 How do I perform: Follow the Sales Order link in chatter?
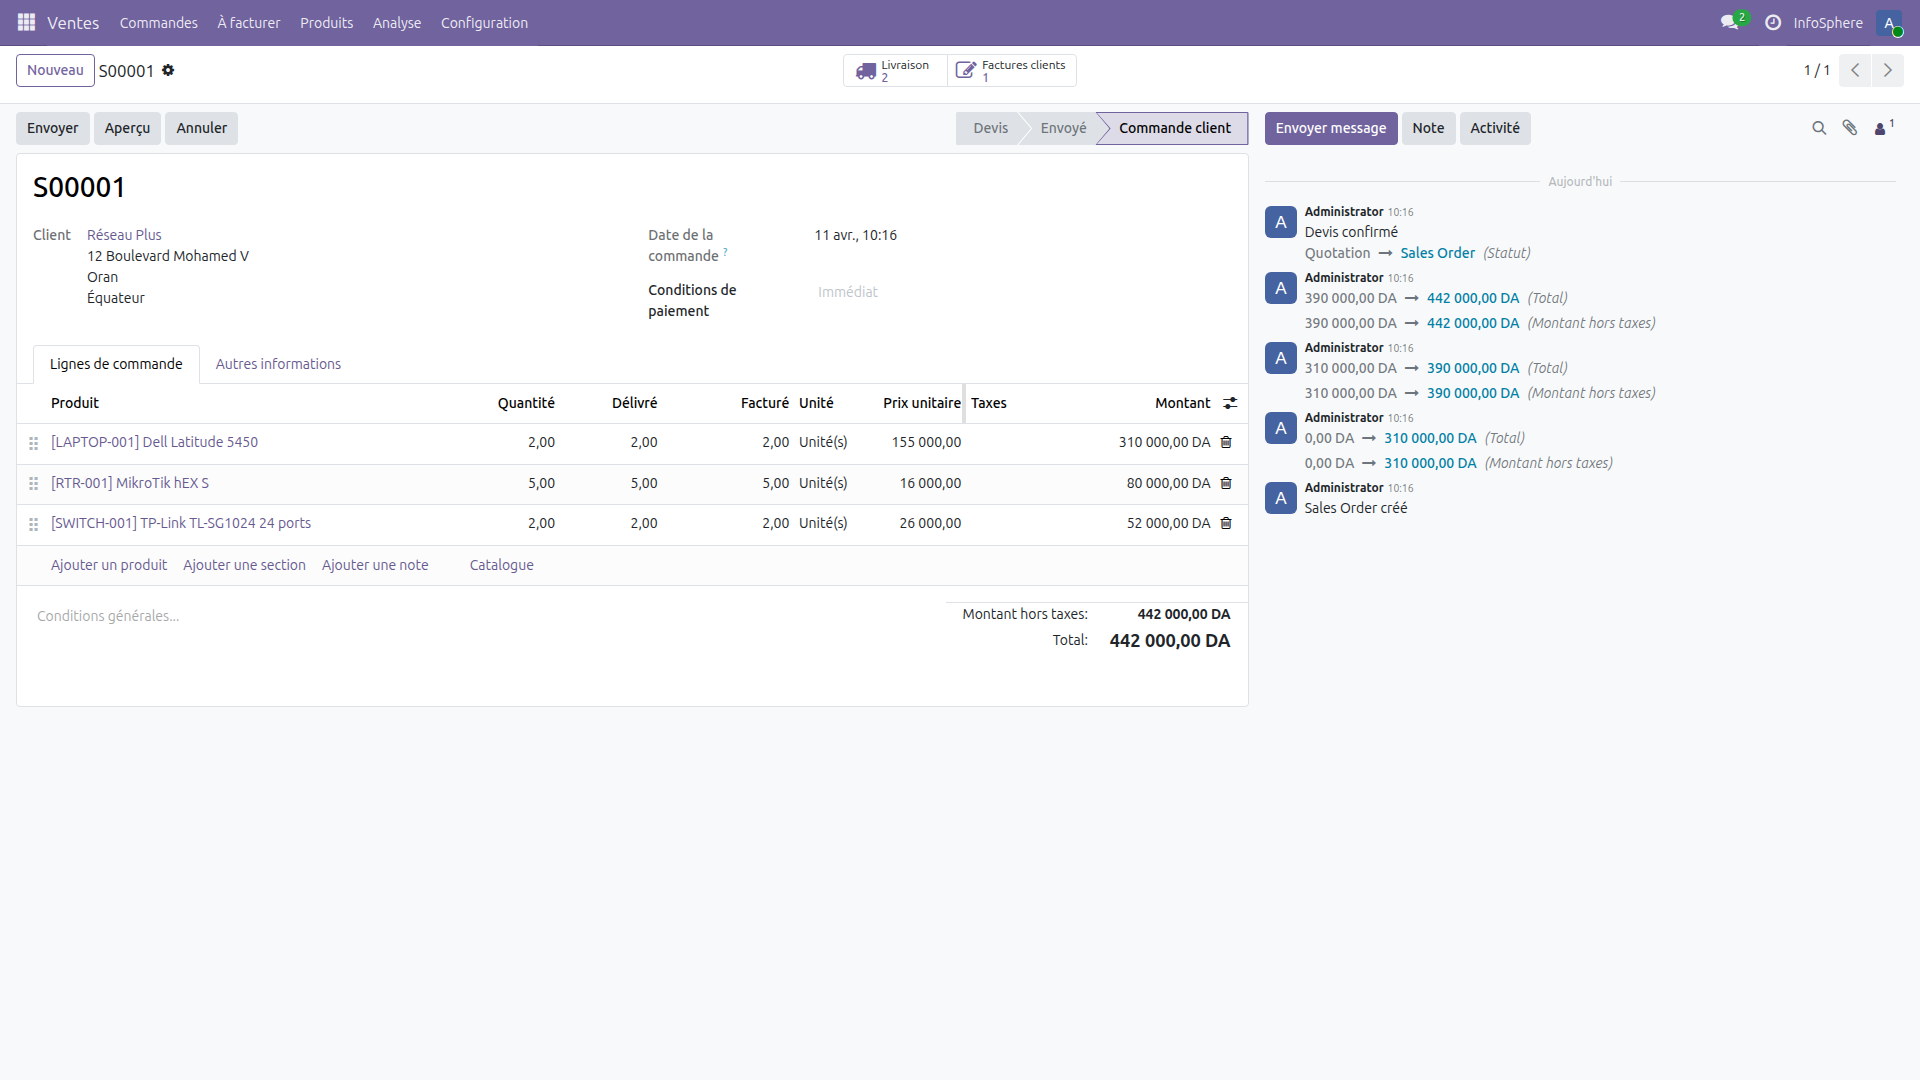point(1438,253)
